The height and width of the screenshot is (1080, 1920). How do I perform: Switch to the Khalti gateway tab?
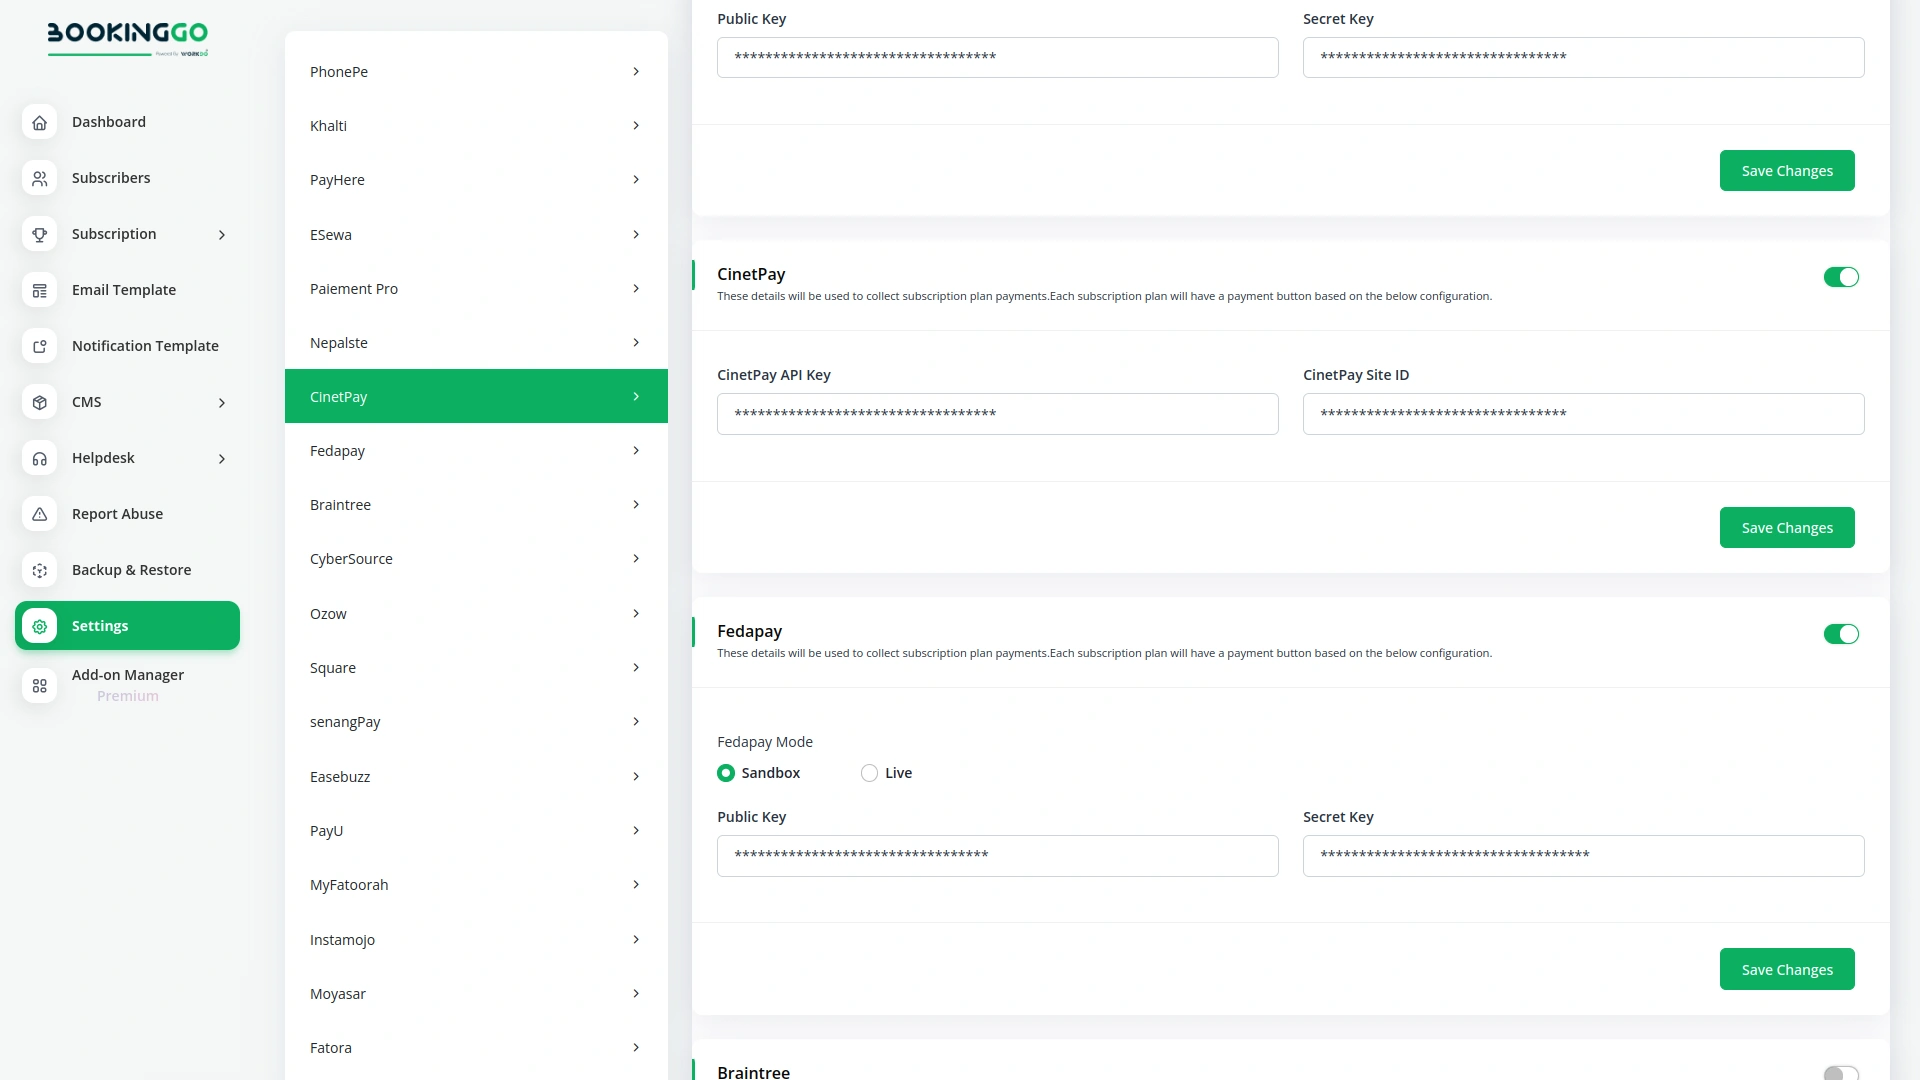click(x=475, y=125)
